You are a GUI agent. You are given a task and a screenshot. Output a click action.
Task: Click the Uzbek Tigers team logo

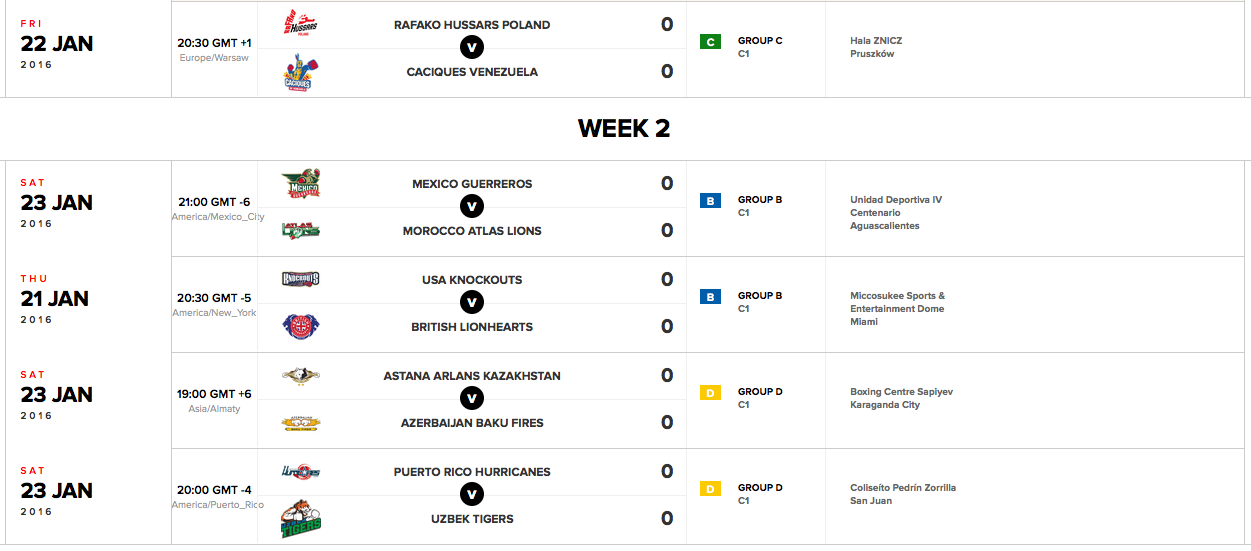301,519
